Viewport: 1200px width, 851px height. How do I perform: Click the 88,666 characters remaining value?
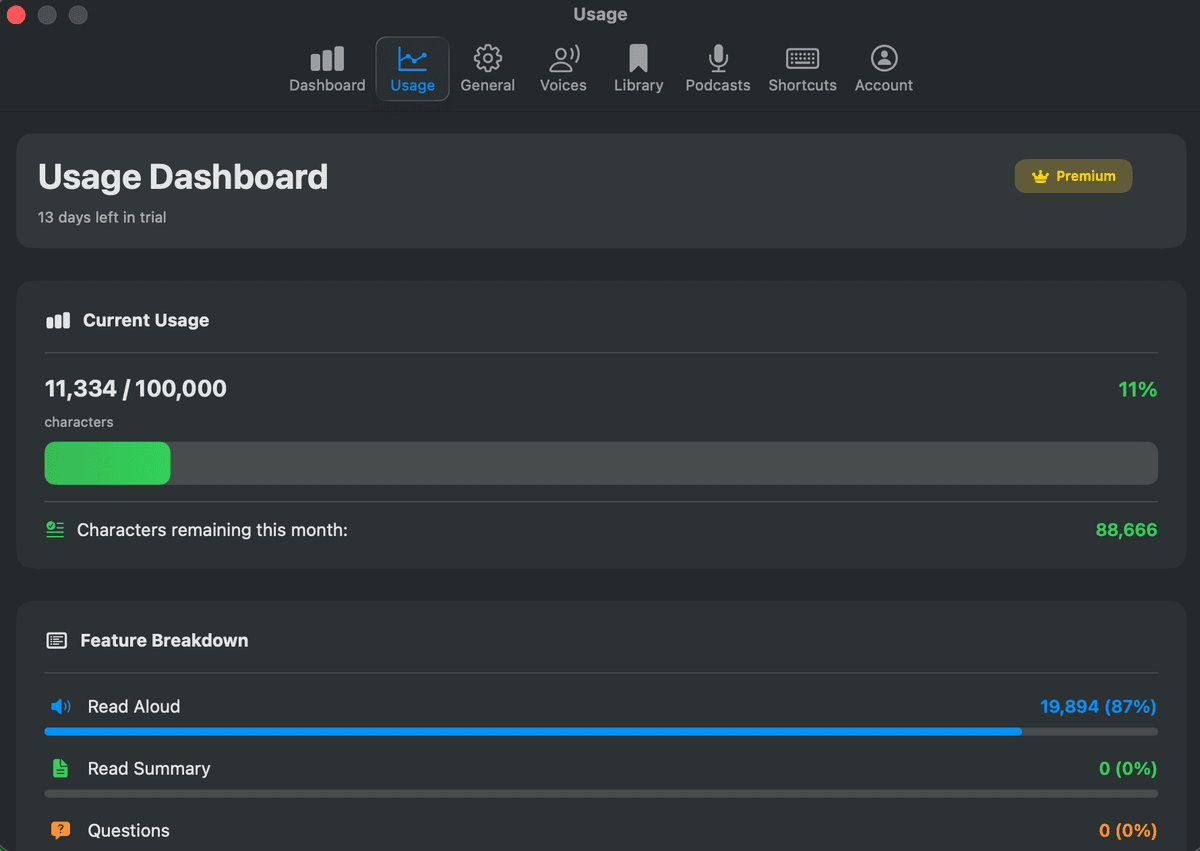point(1126,530)
